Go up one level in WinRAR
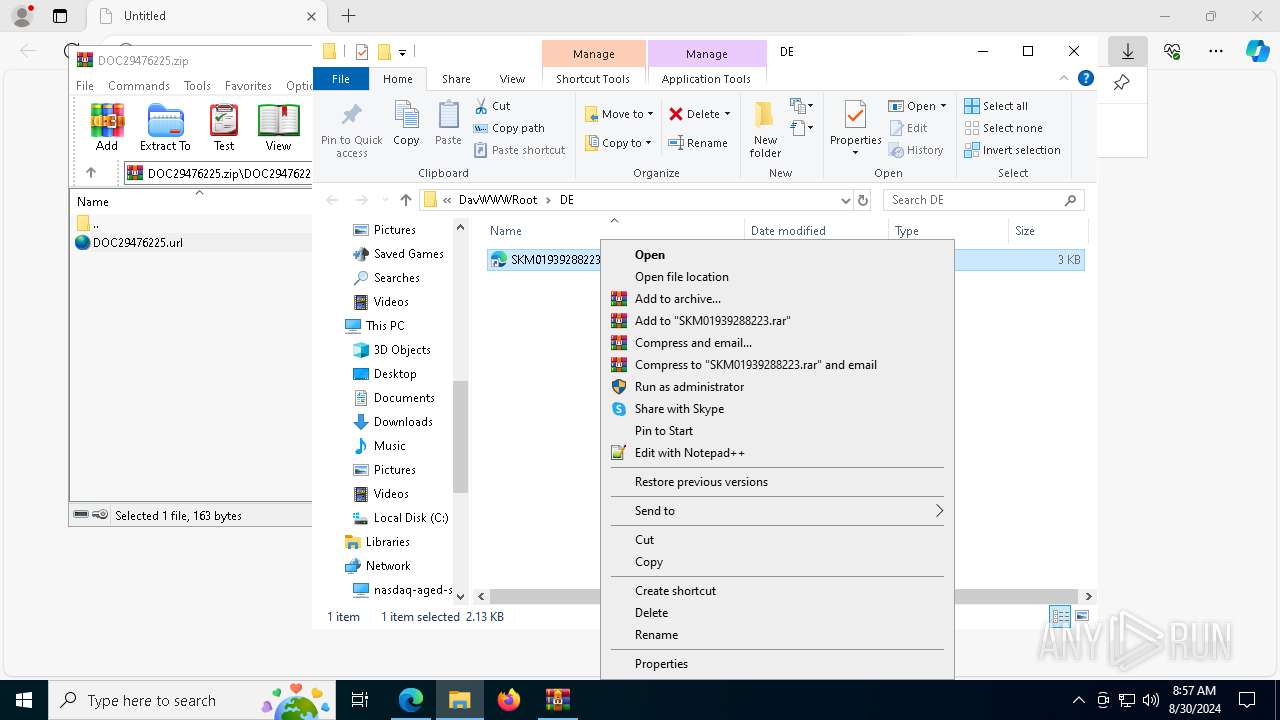 [x=91, y=173]
